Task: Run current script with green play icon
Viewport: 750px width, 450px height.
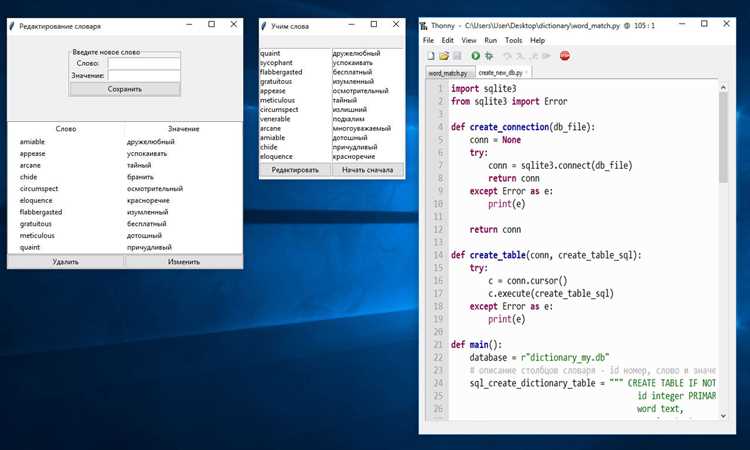Action: point(475,56)
